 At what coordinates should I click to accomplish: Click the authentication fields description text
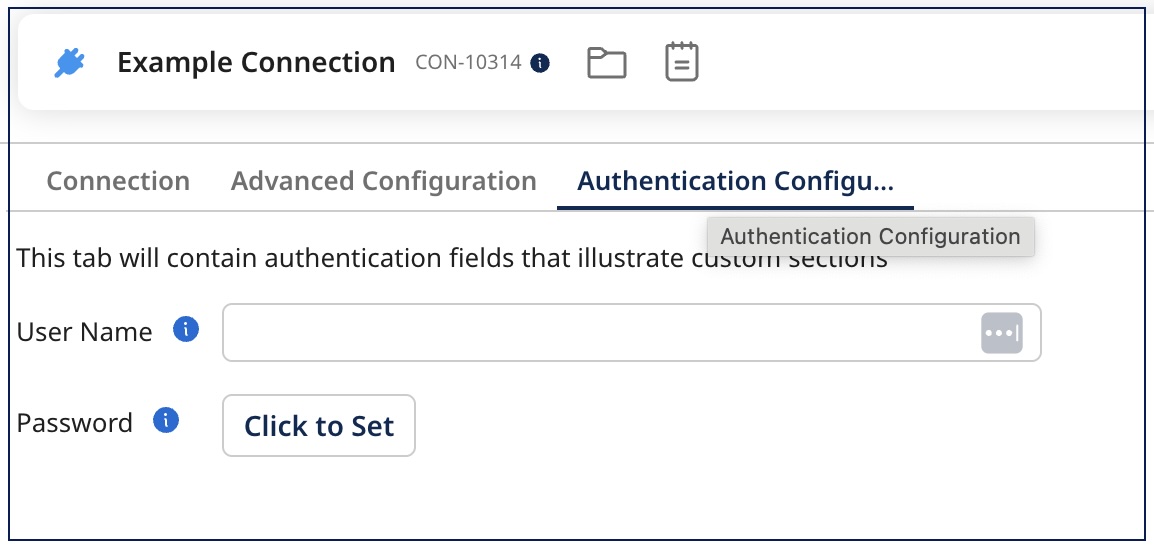[350, 259]
